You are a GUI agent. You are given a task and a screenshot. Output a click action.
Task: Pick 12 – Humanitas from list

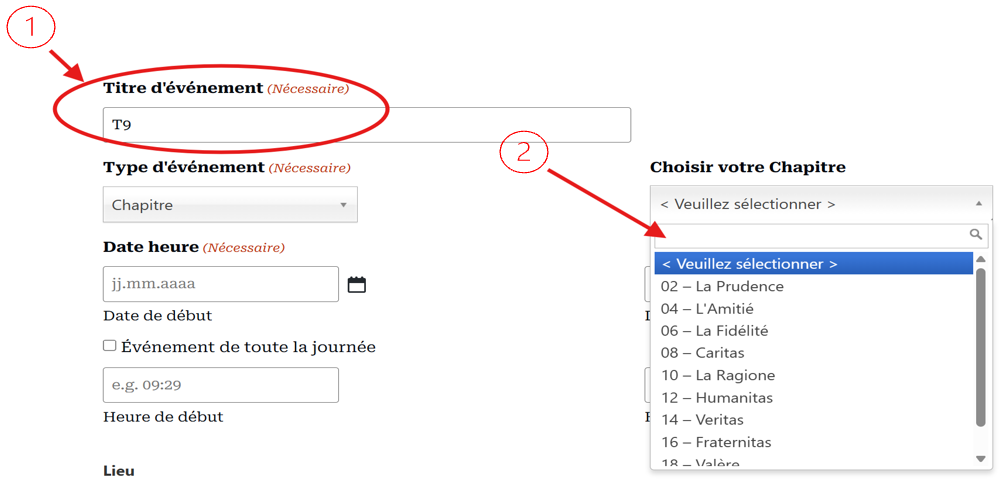pyautogui.click(x=716, y=398)
